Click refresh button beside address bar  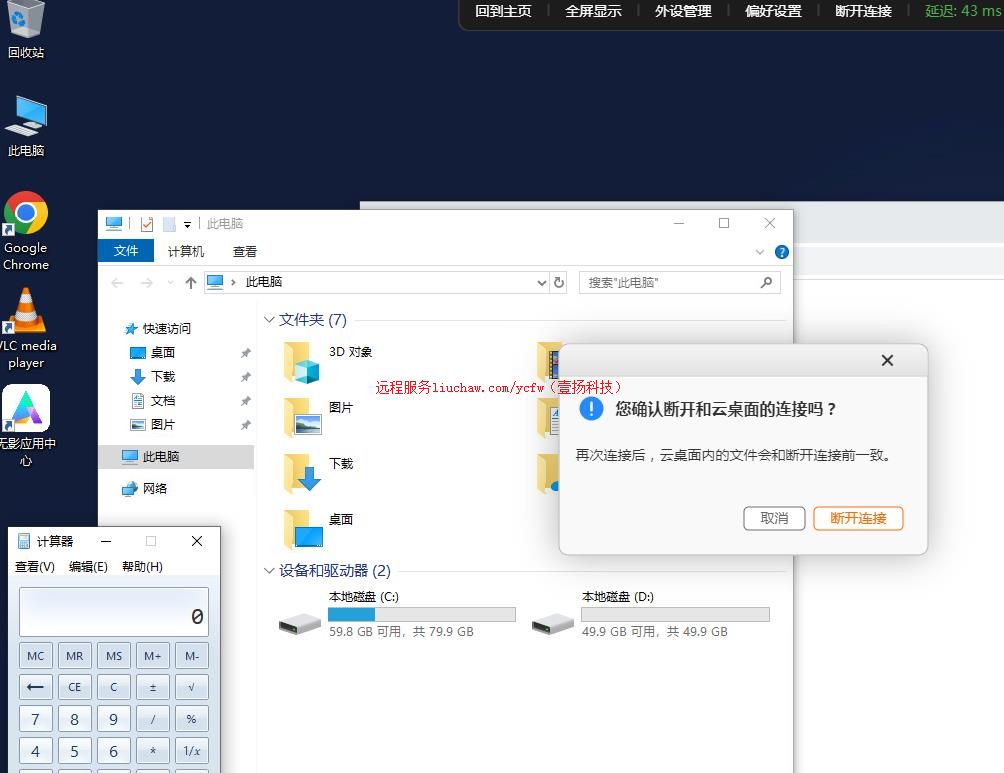[559, 283]
